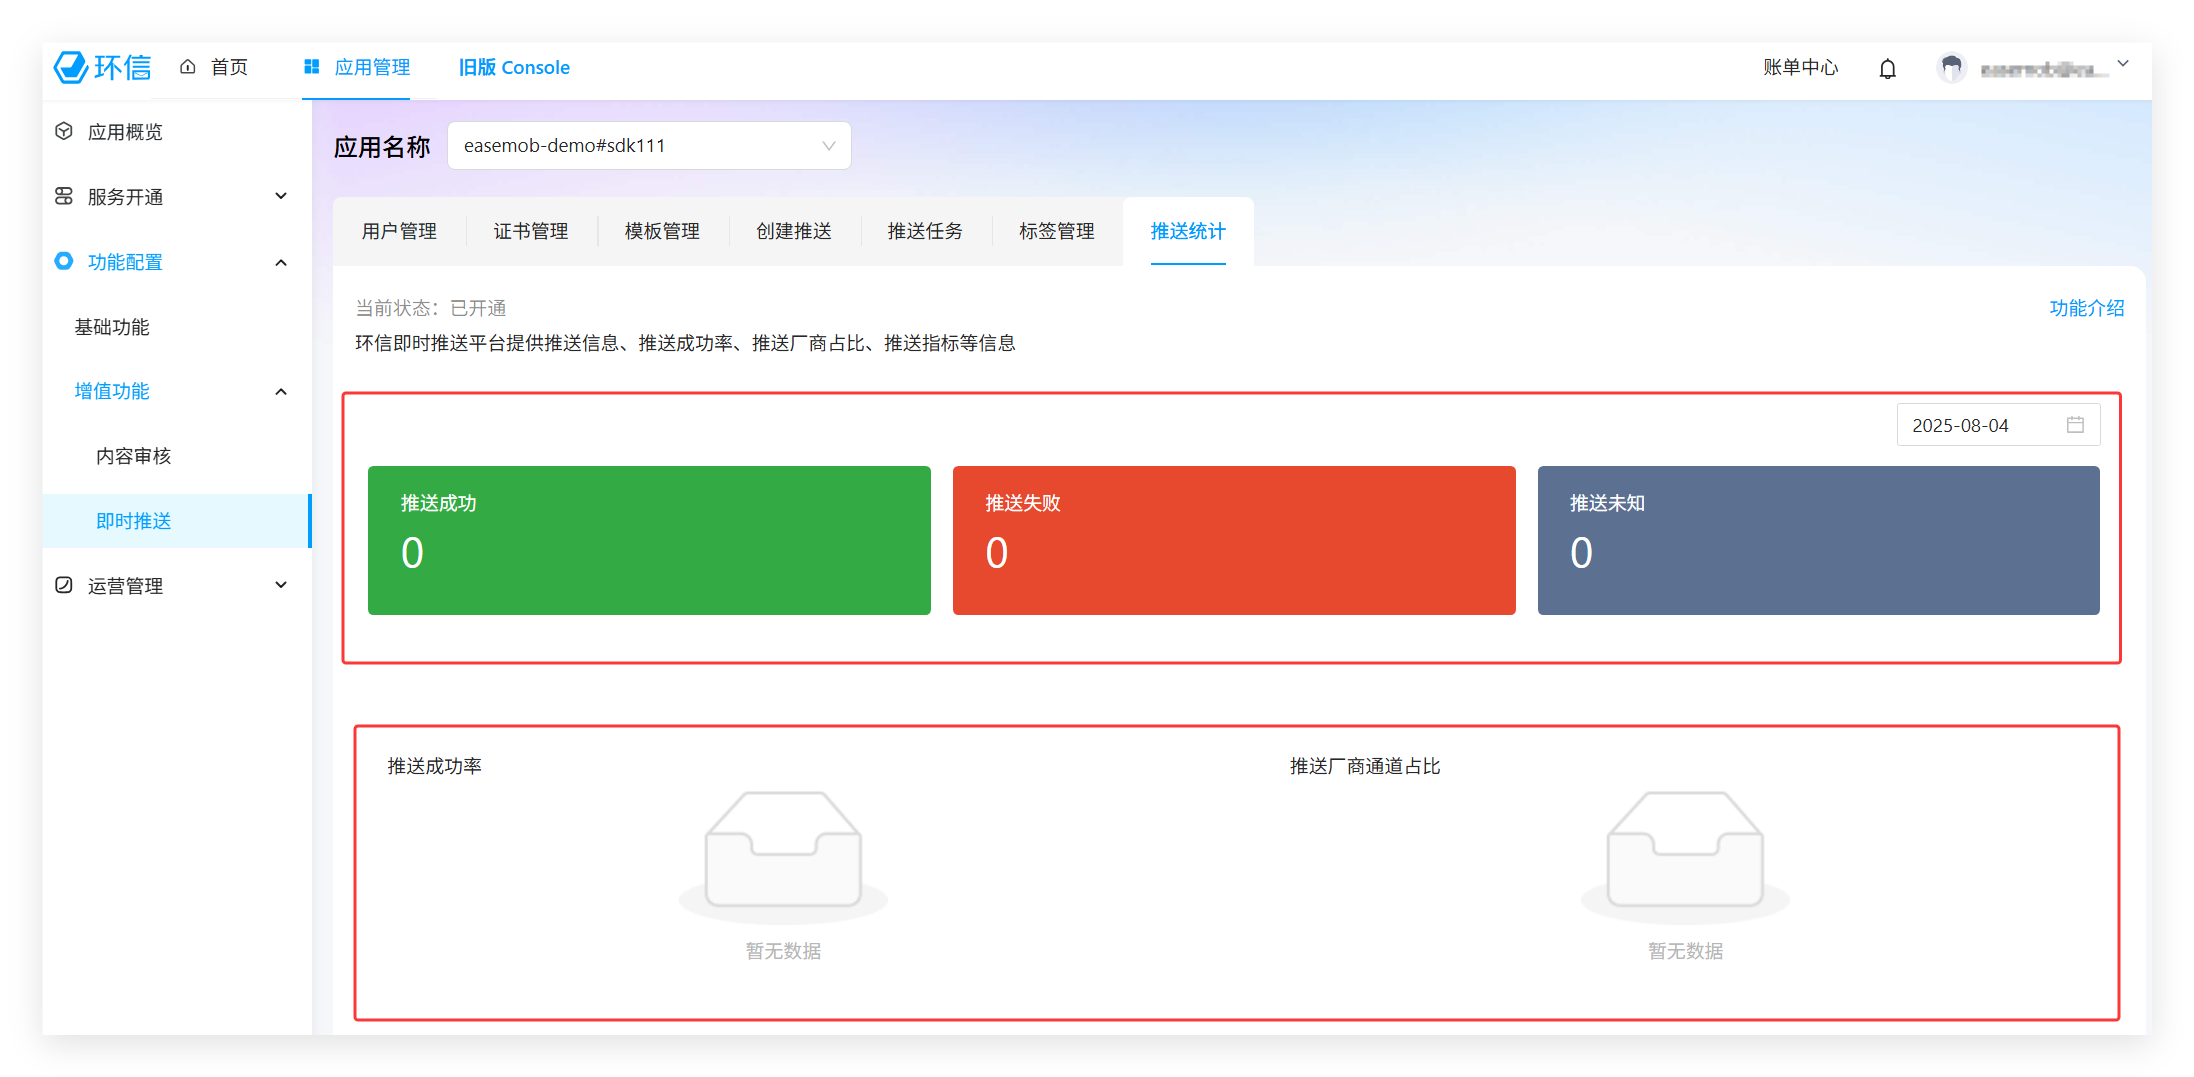Select 内容审核 in the sidebar
The image size is (2194, 1077).
point(134,456)
